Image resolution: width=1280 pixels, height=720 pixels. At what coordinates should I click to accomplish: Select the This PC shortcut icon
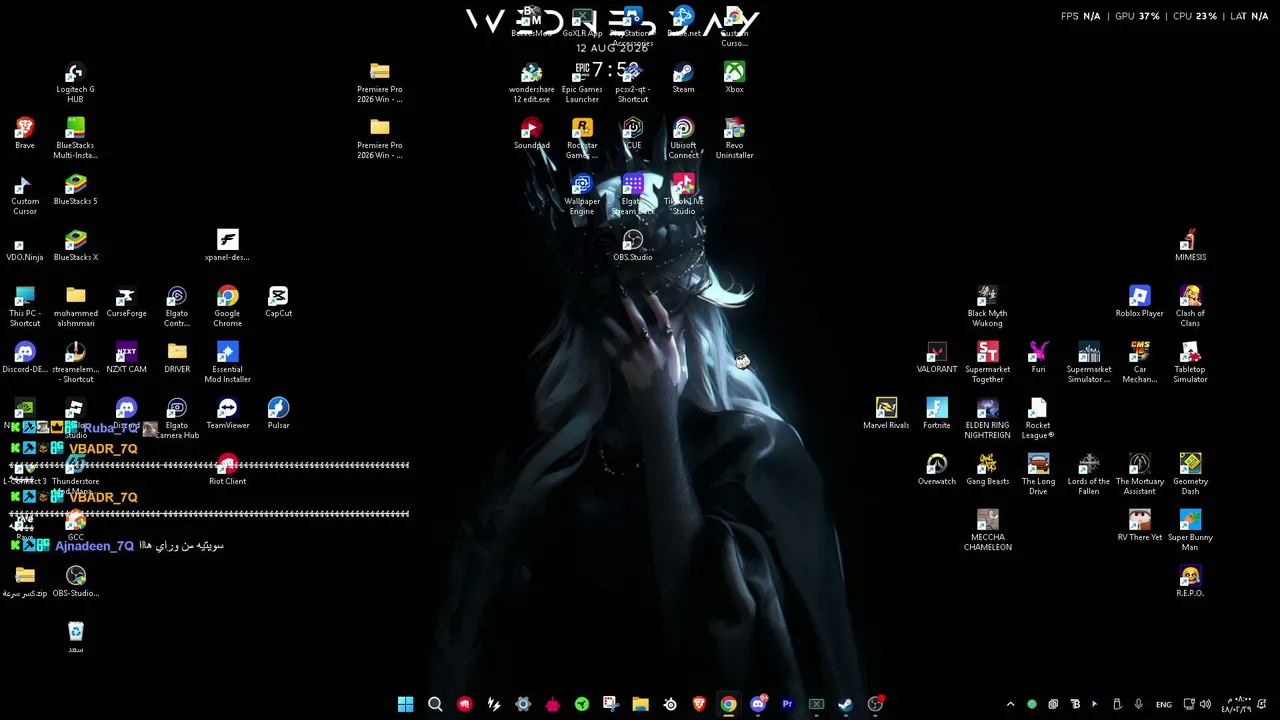(25, 307)
